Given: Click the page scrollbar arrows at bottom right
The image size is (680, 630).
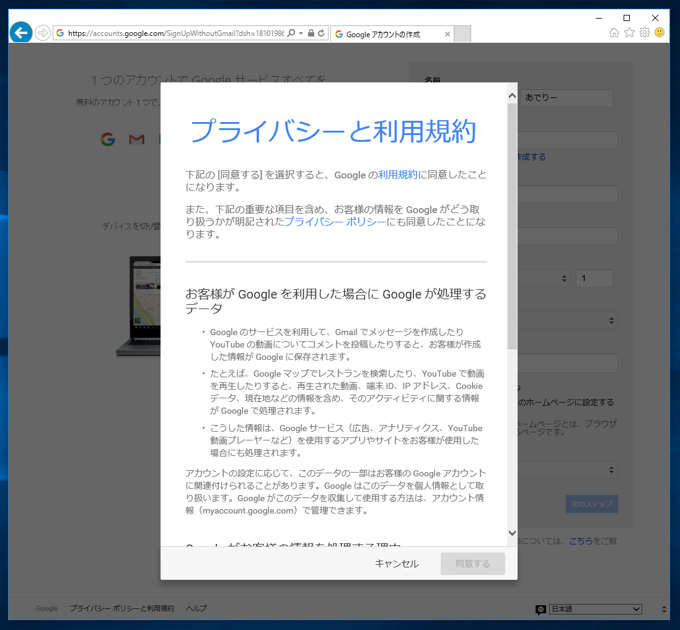Looking at the screenshot, I should tap(664, 609).
